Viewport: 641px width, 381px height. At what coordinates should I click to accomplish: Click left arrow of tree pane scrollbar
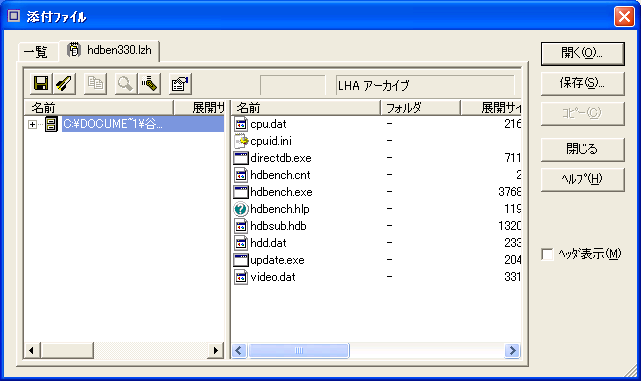32,350
